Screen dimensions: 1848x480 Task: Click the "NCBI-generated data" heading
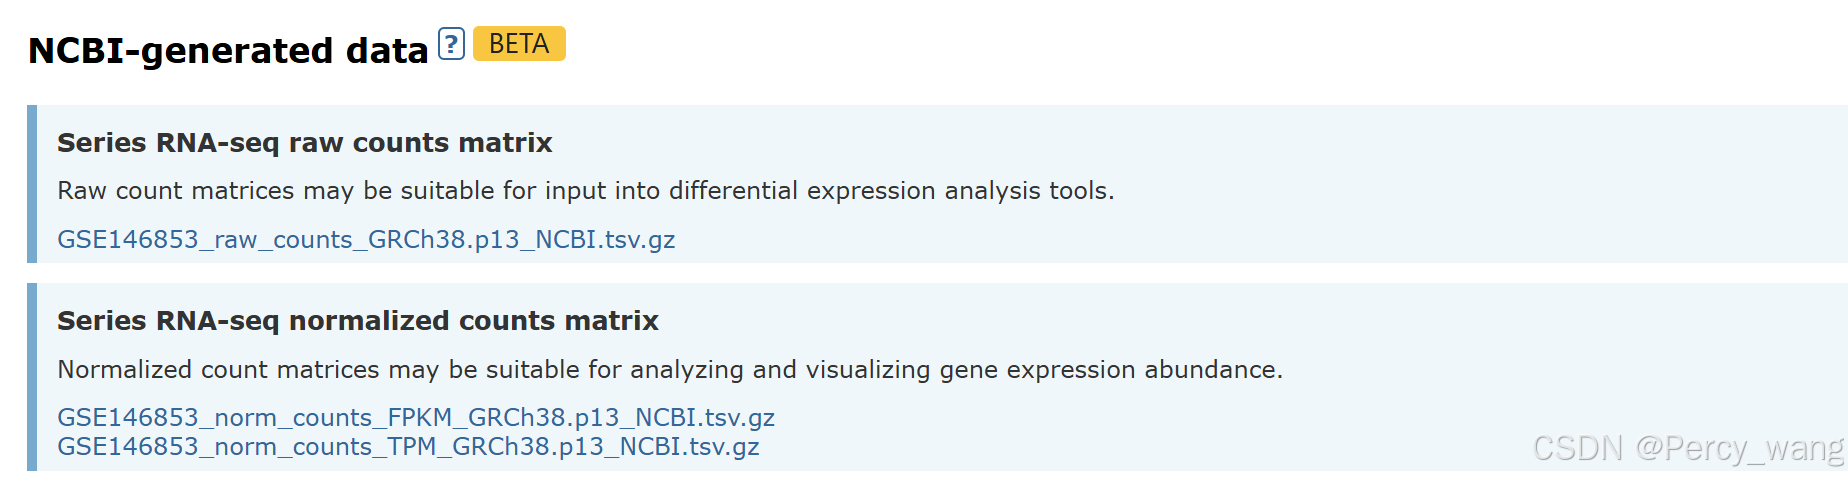(228, 51)
